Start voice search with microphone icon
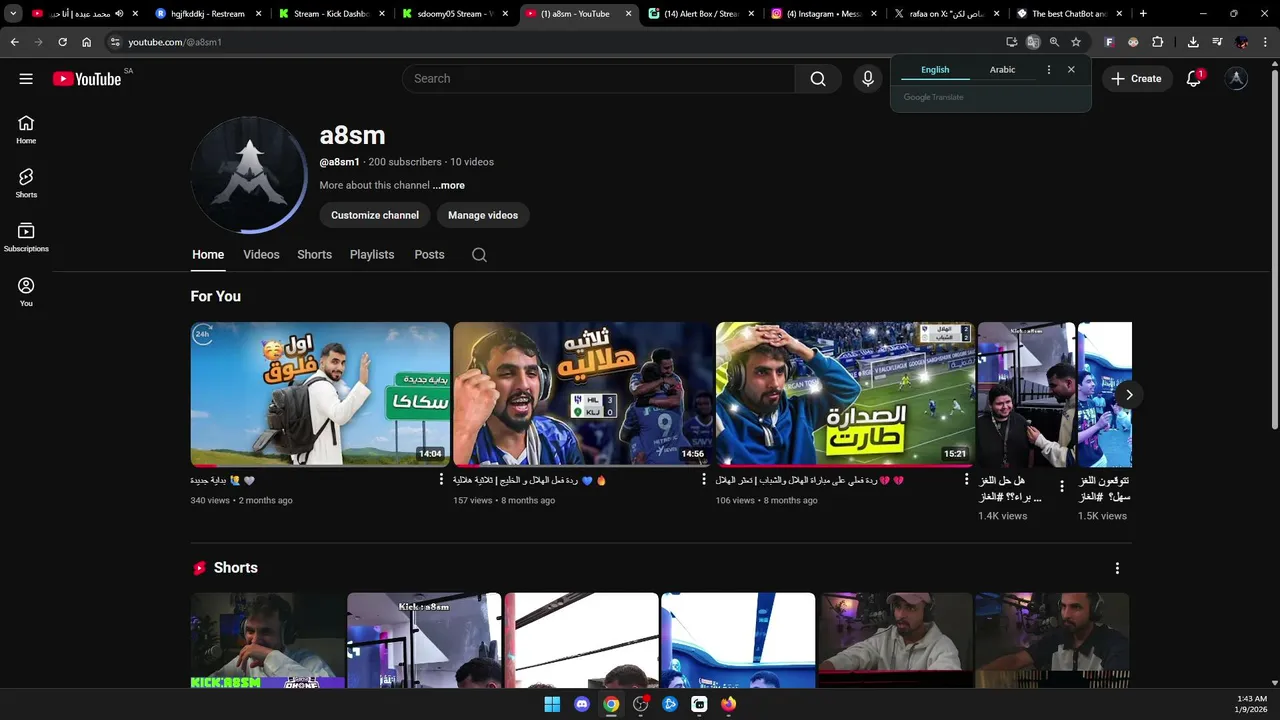The image size is (1280, 720). pyautogui.click(x=868, y=79)
